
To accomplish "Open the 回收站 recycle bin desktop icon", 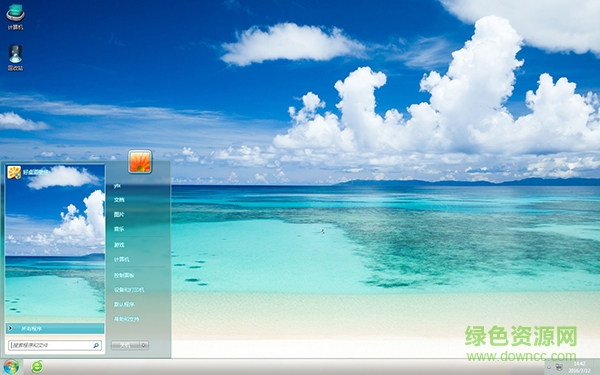I will (x=15, y=58).
